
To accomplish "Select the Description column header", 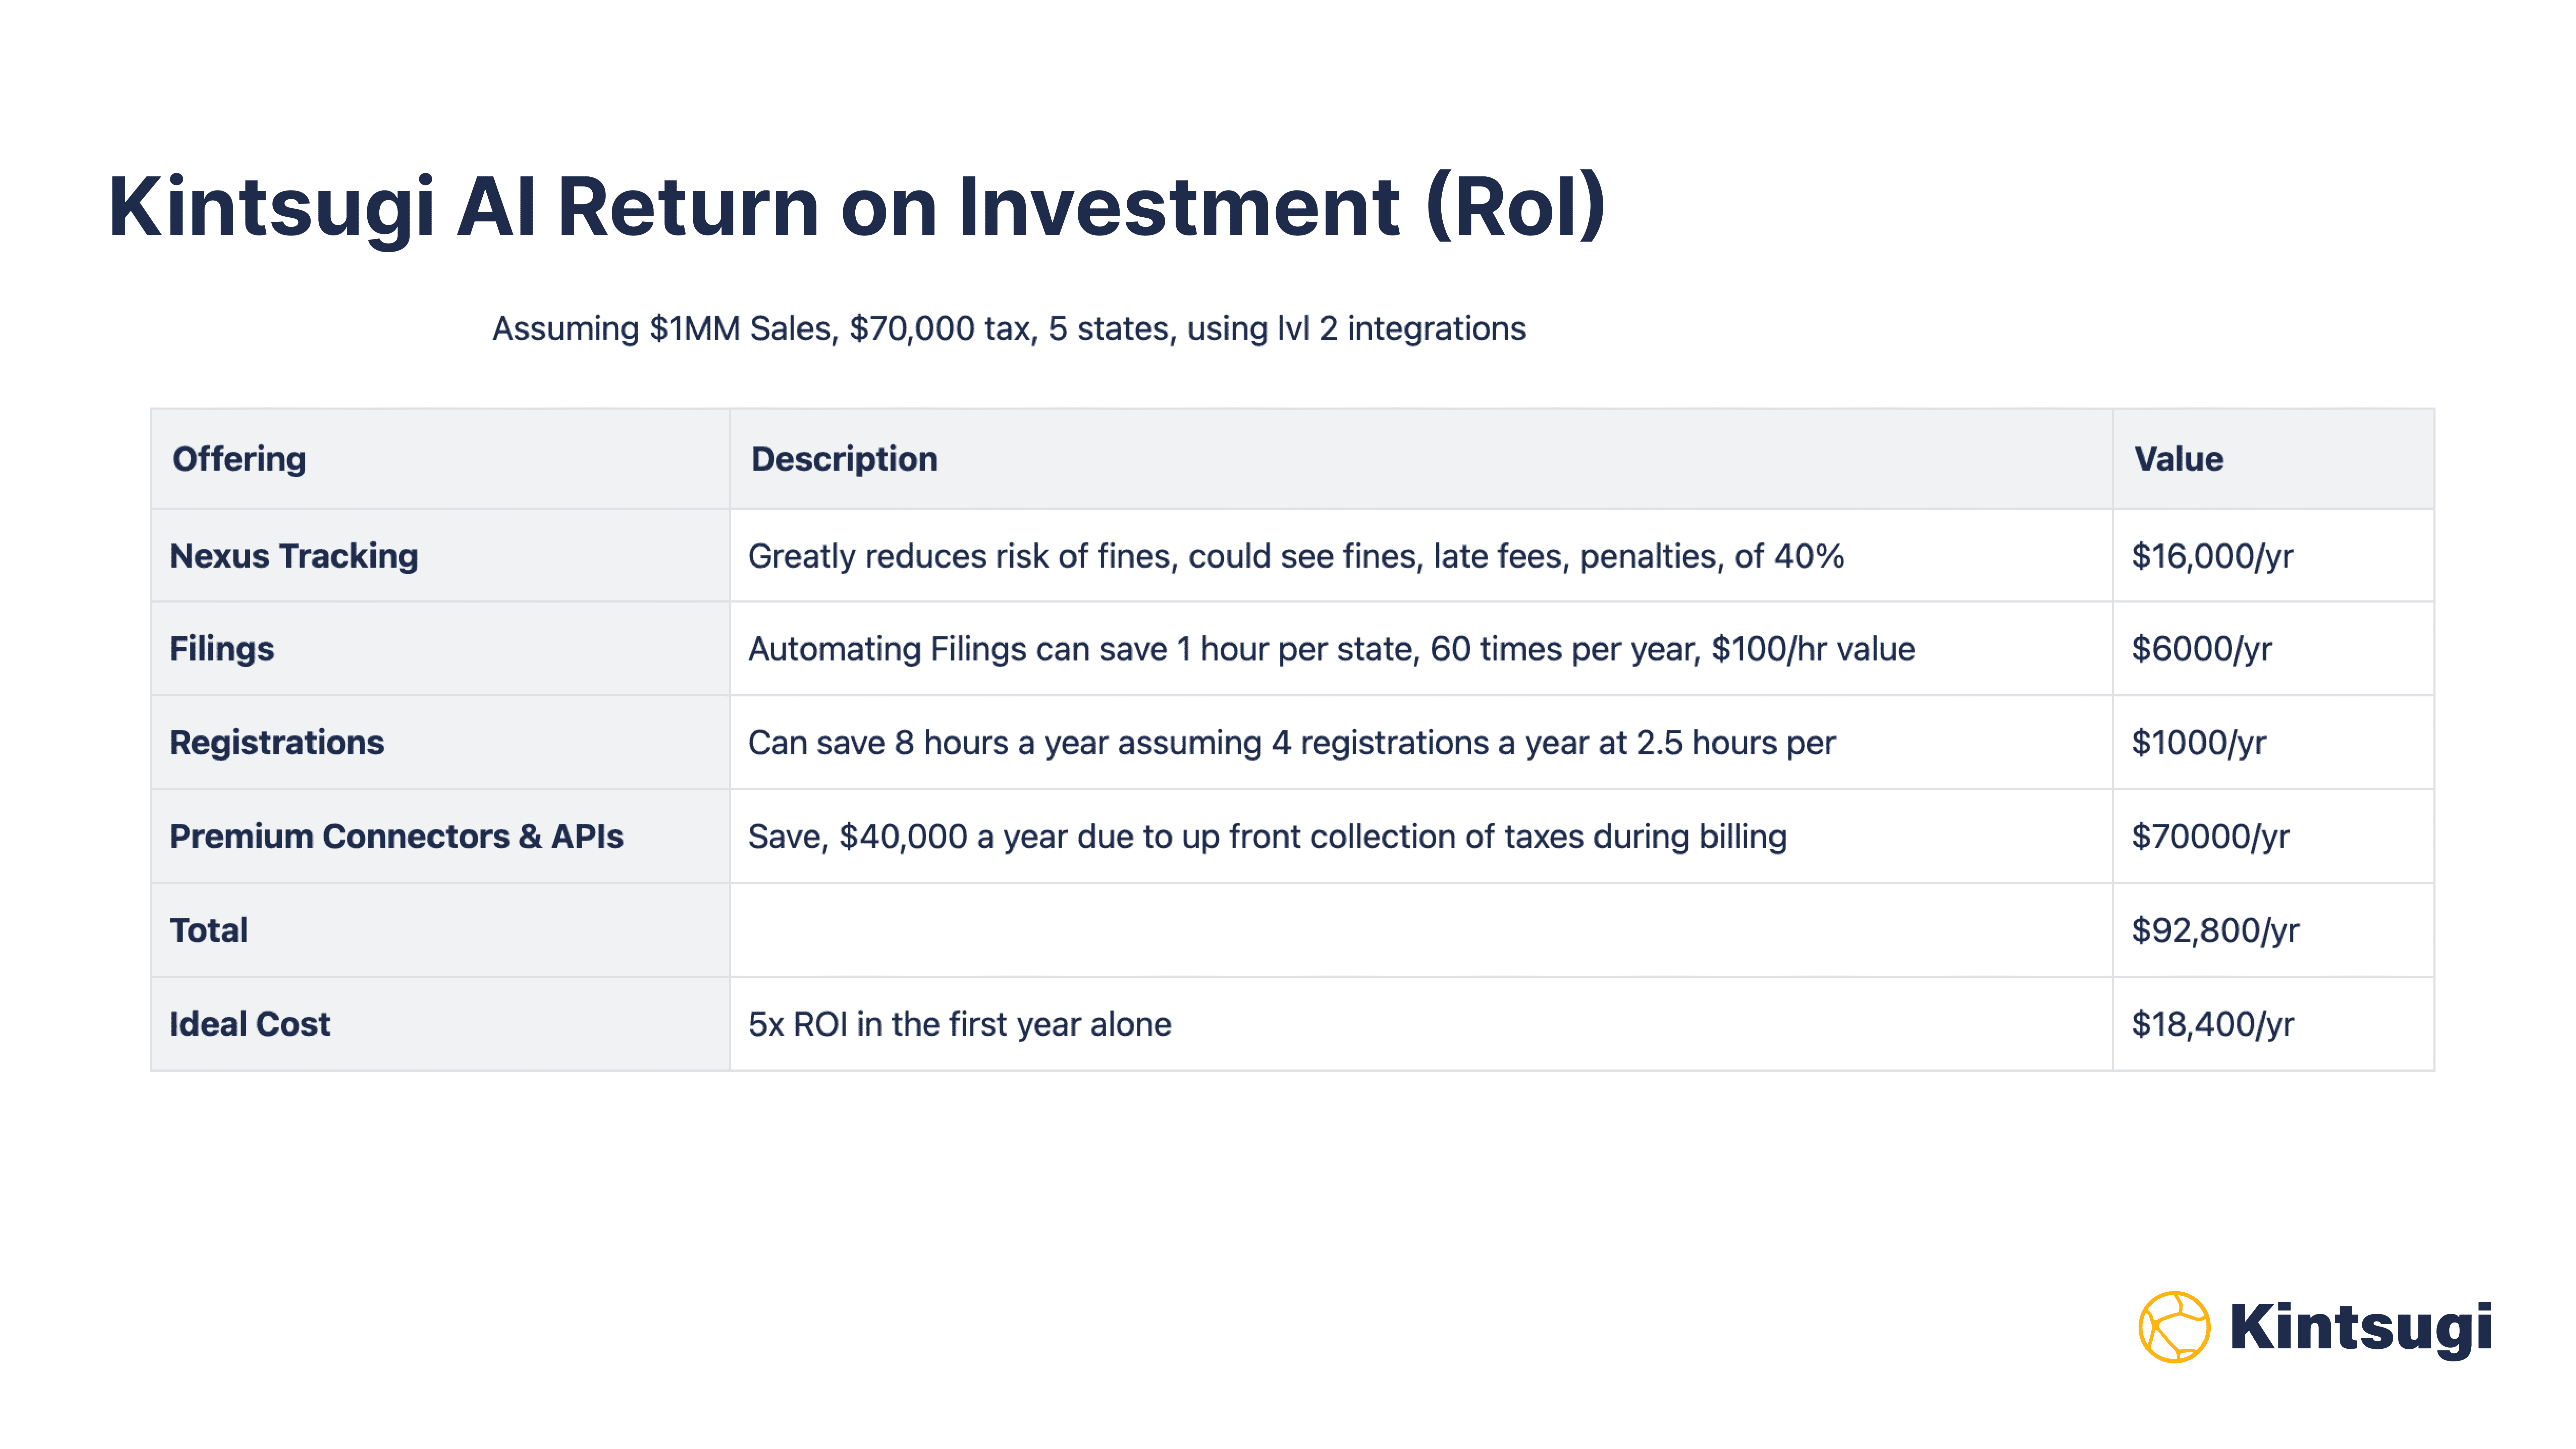I will [x=844, y=459].
